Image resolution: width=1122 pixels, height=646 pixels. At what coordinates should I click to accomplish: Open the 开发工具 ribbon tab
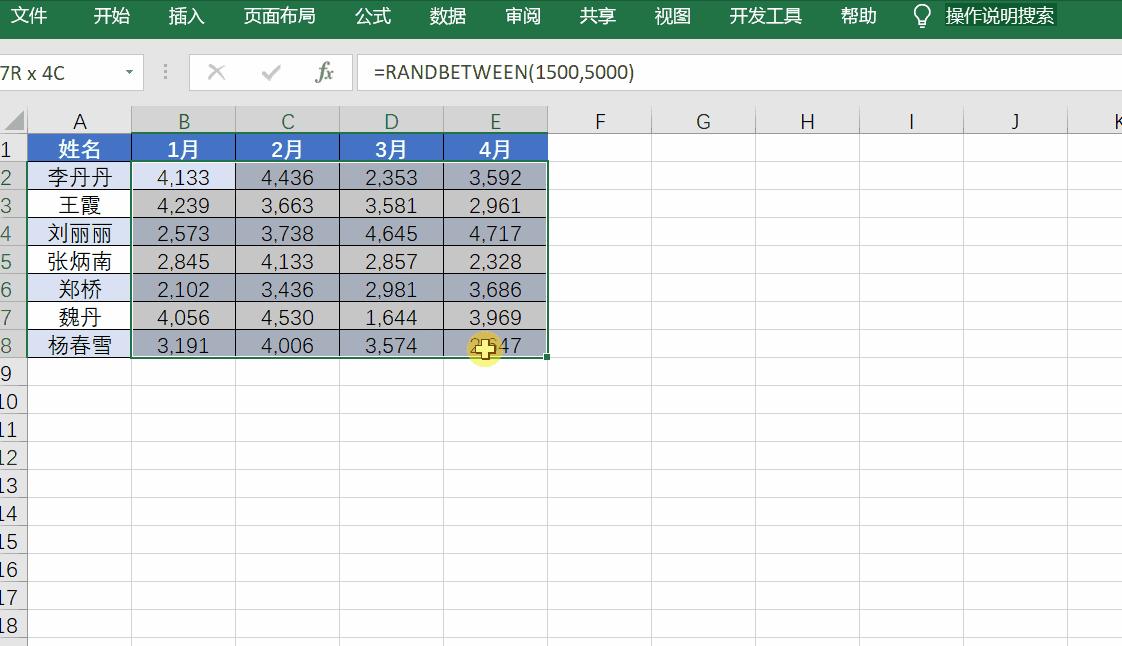765,16
